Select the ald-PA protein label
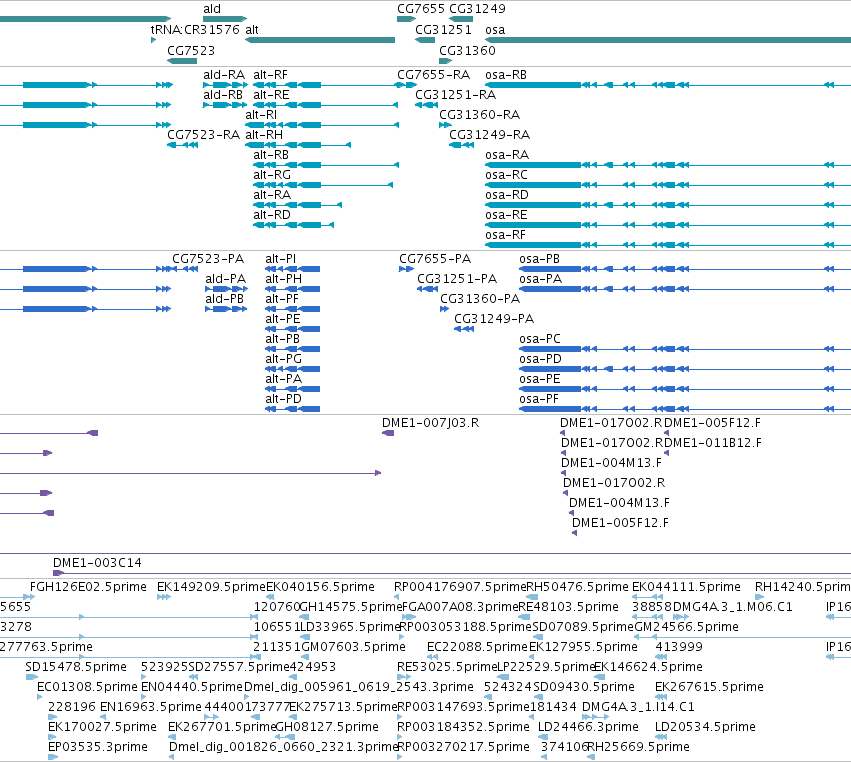851x762 pixels. (x=225, y=279)
